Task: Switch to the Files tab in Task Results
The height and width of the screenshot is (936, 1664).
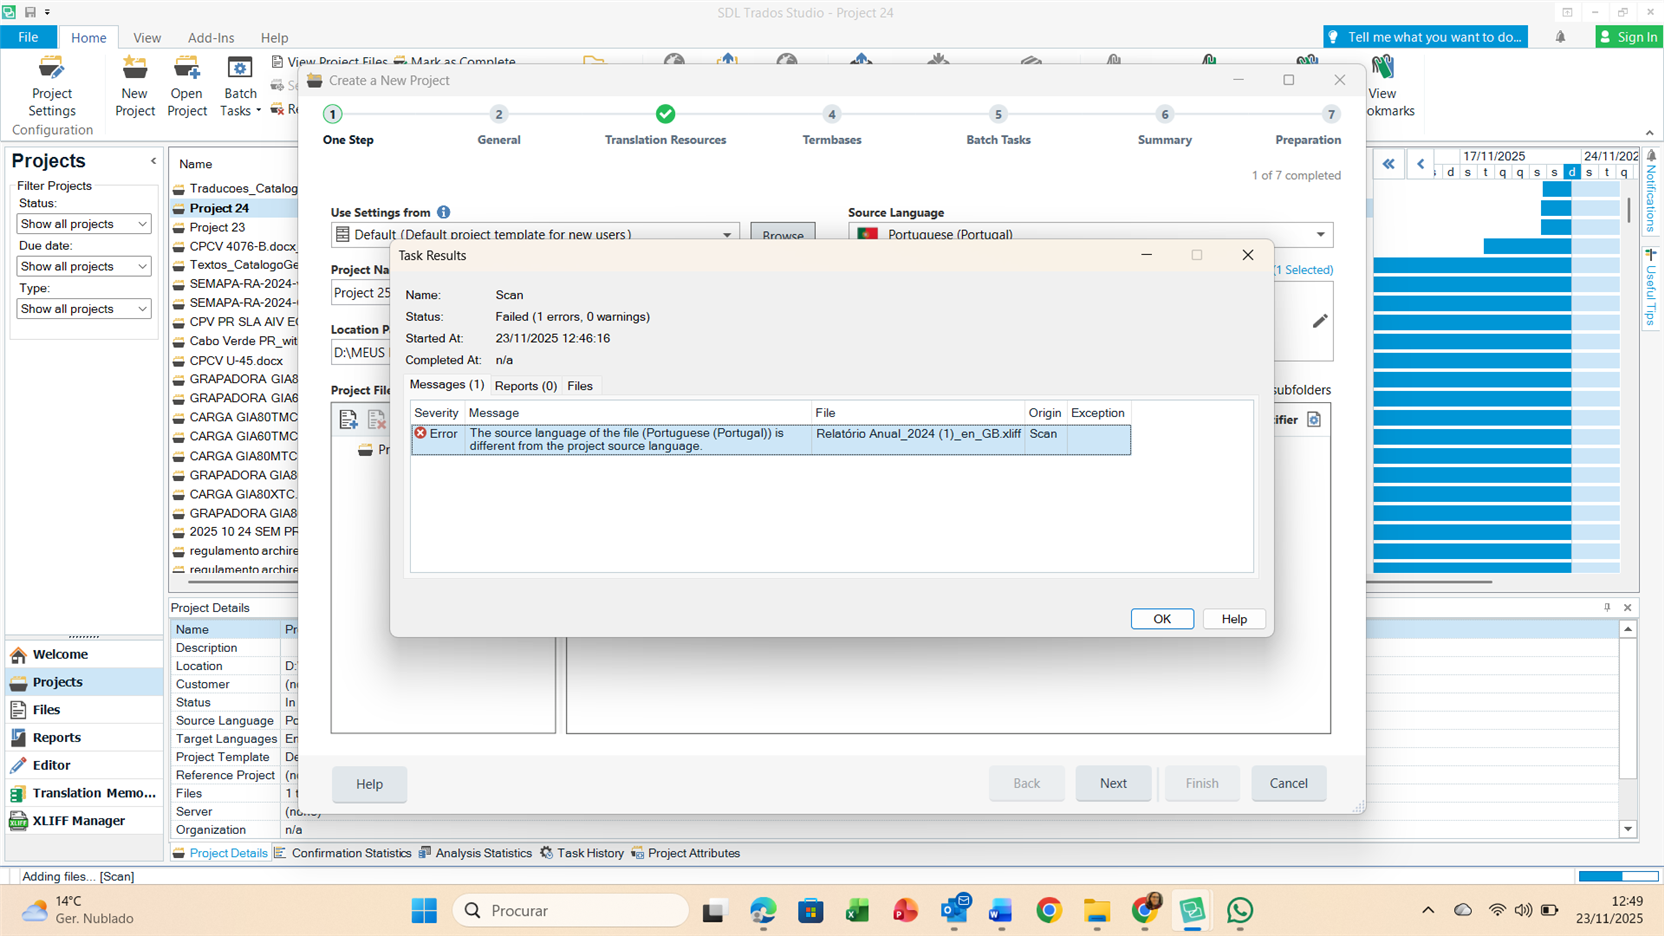Action: [x=580, y=386]
